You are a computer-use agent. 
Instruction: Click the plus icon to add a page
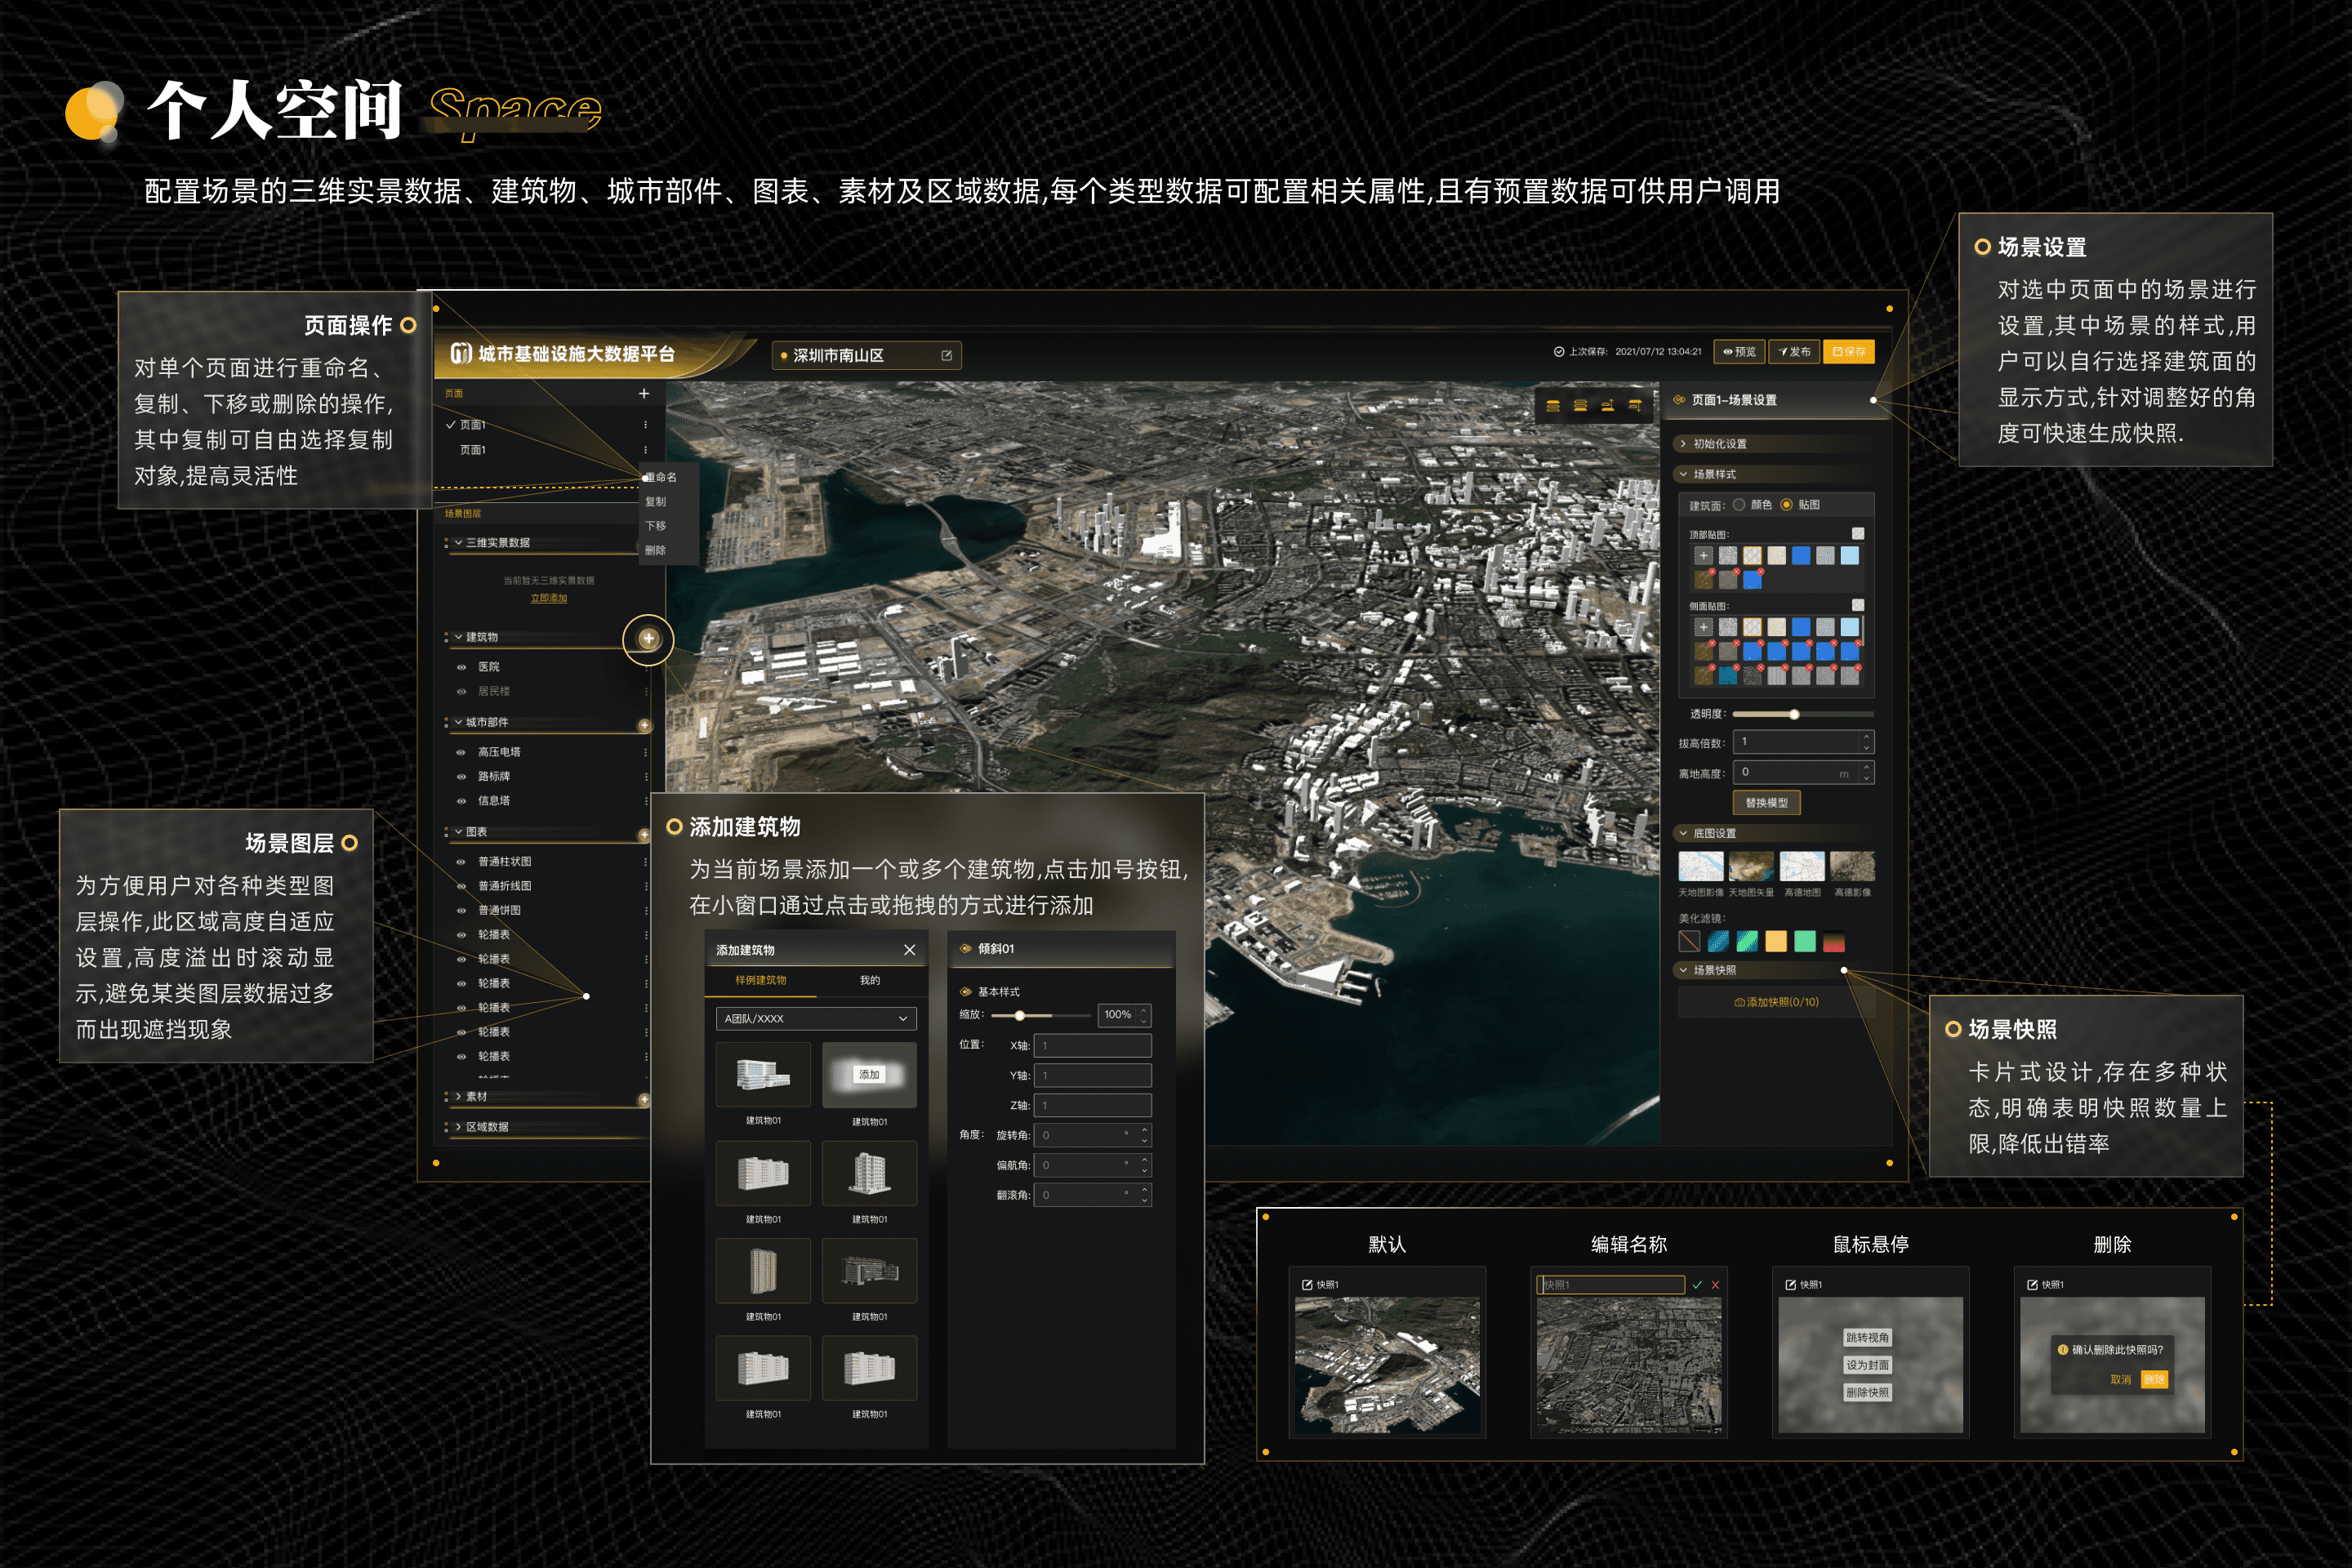click(x=644, y=394)
